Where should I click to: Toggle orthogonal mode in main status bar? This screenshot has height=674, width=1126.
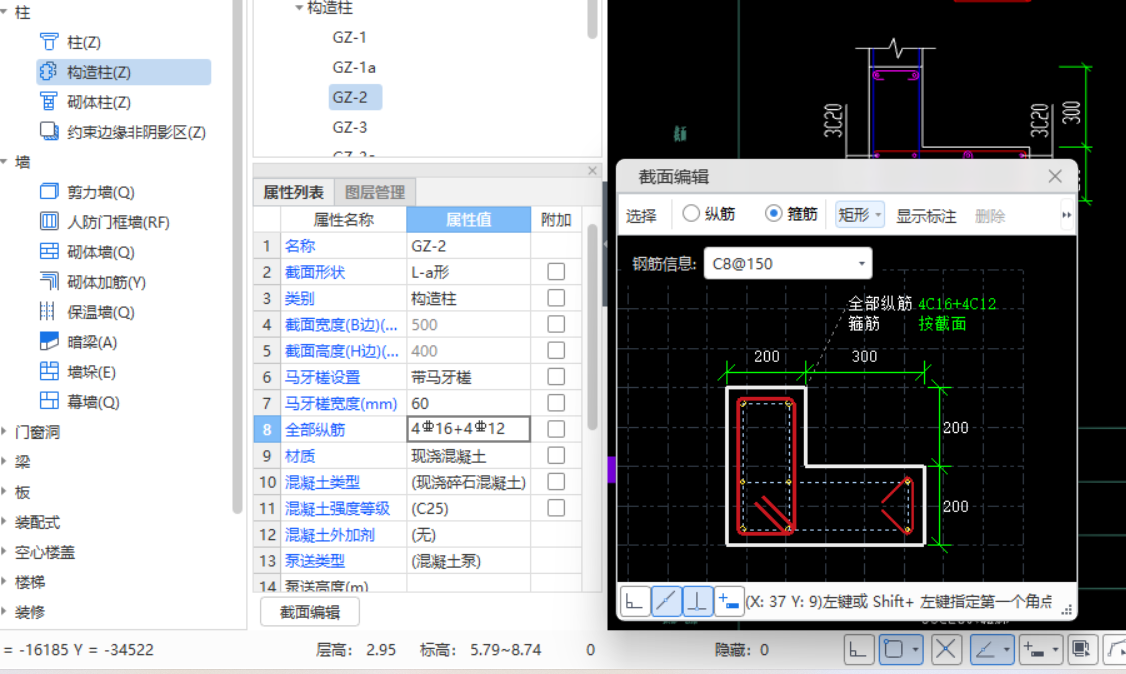click(858, 650)
